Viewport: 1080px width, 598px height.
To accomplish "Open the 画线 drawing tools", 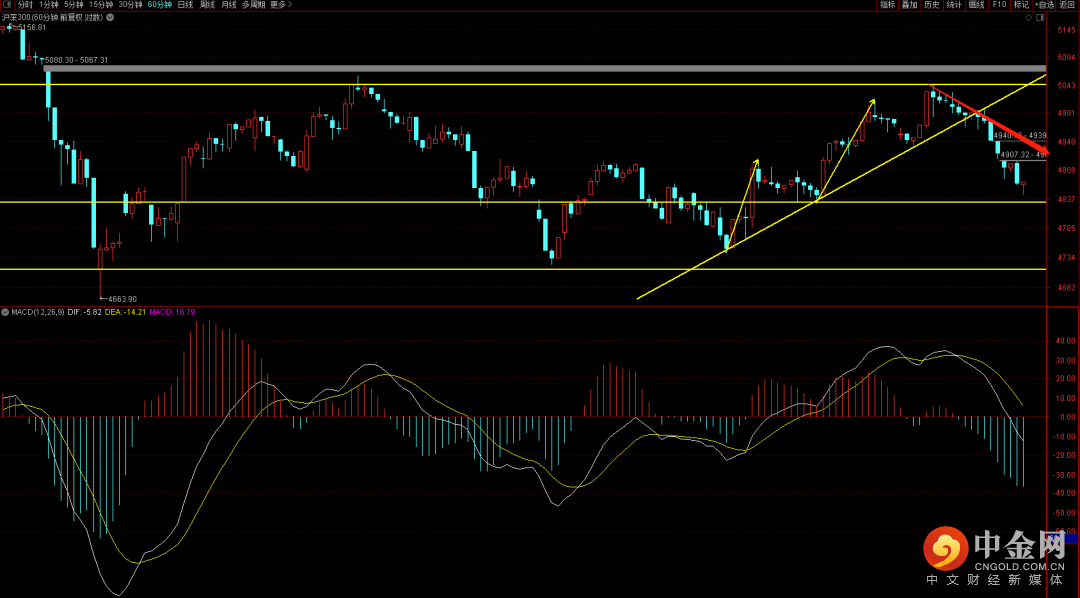I will point(976,5).
